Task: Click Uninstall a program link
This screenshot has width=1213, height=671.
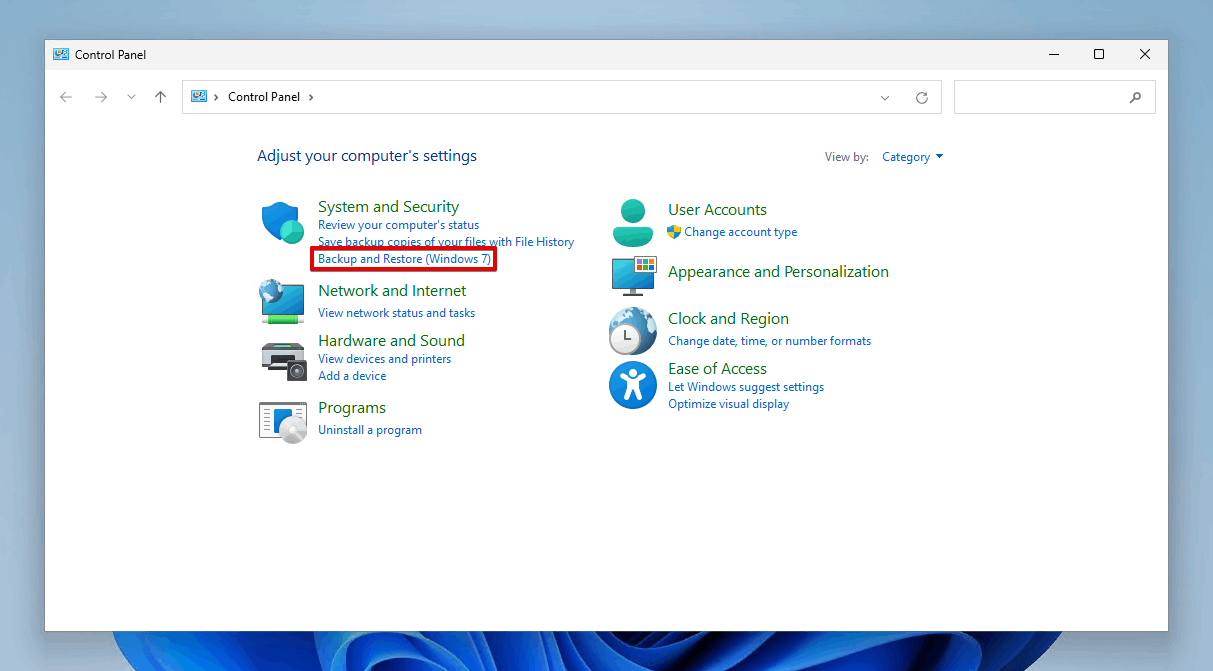Action: tap(370, 430)
